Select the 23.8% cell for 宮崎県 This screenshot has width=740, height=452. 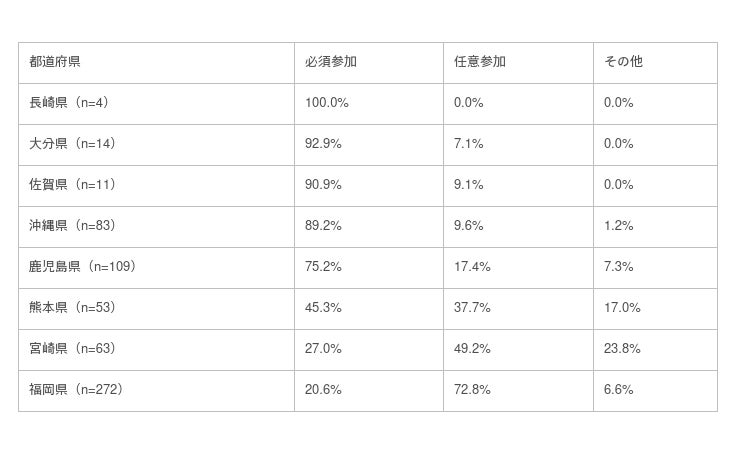(x=622, y=349)
